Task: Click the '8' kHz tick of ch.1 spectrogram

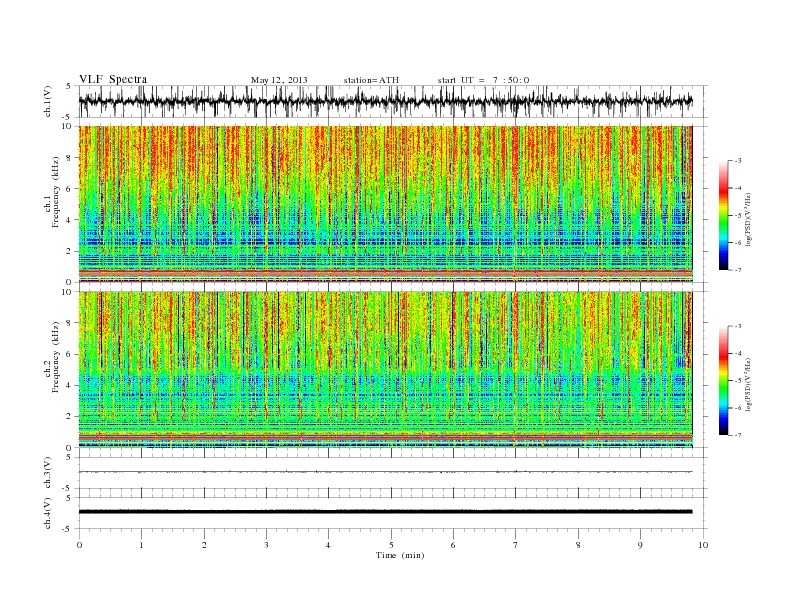Action: pos(69,158)
